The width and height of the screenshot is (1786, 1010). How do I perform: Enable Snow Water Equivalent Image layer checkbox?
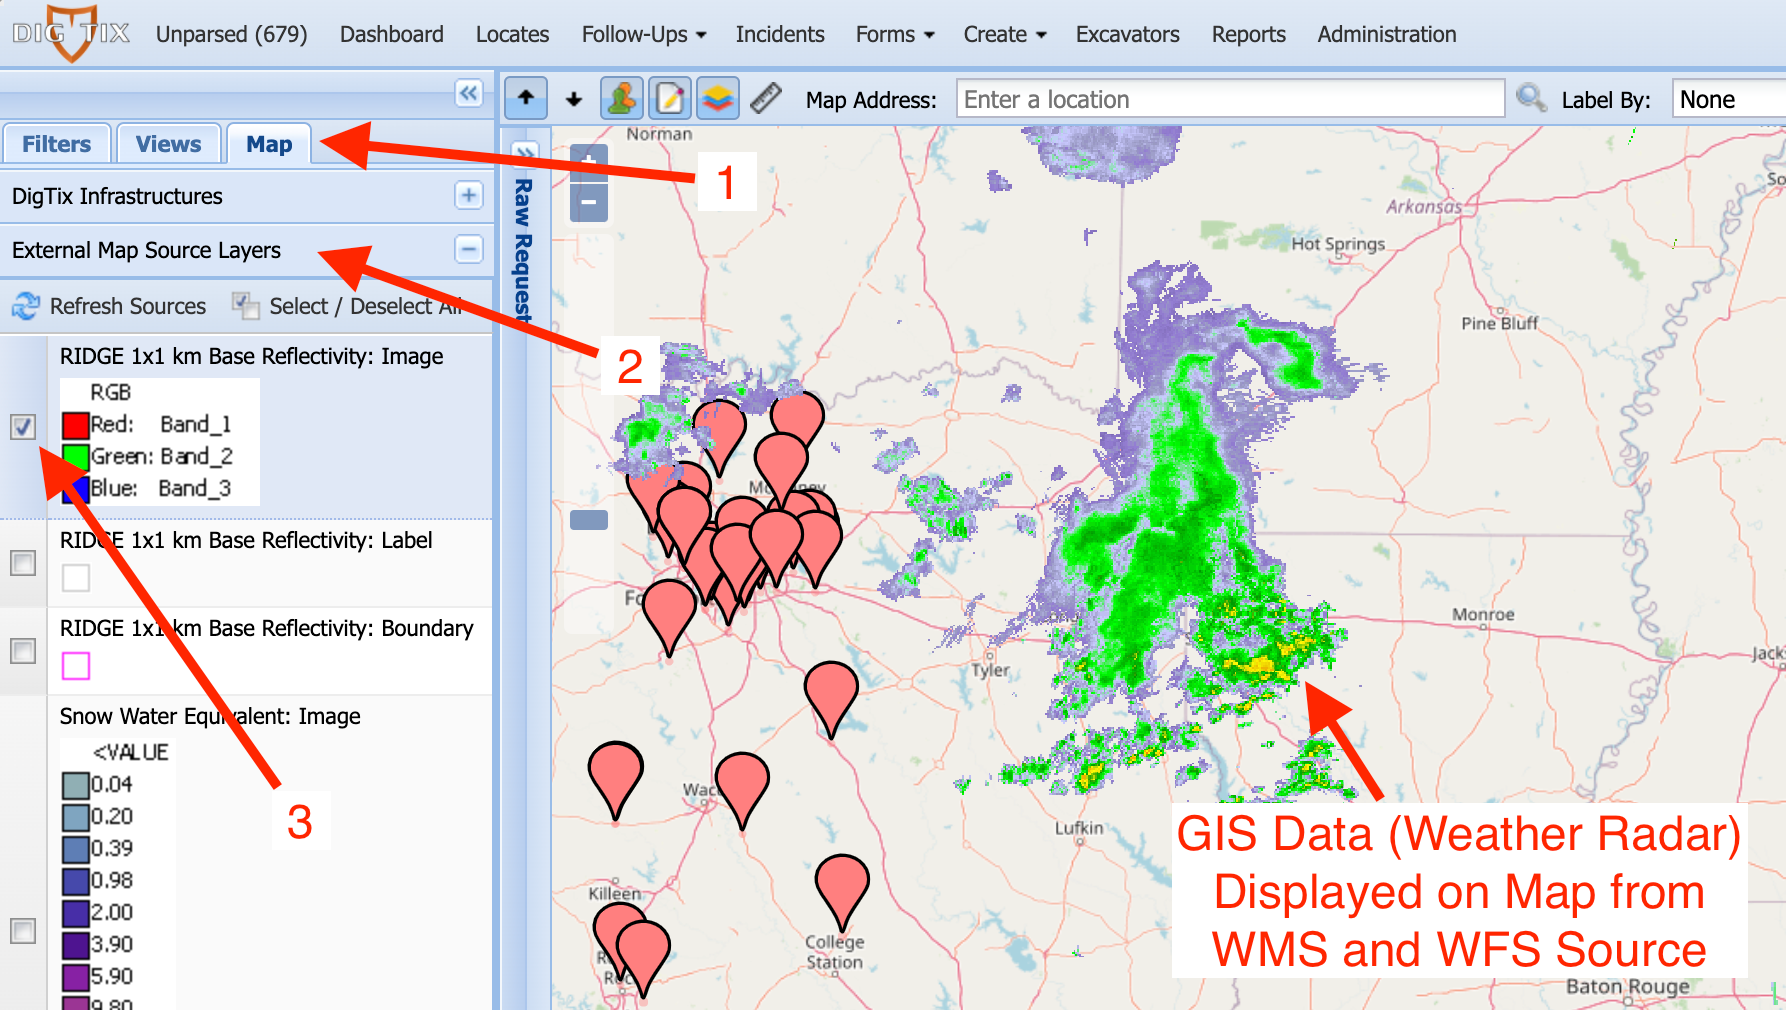point(23,931)
